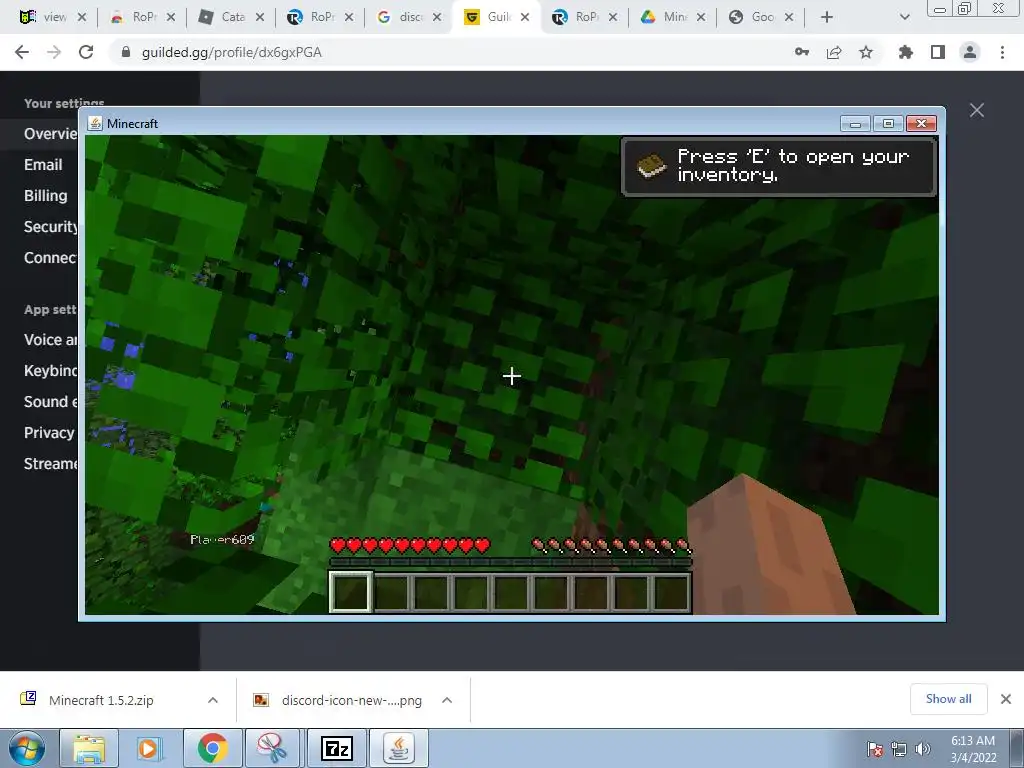This screenshot has height=768, width=1024.
Task: Switch to the Cata tab
Action: pyautogui.click(x=222, y=17)
